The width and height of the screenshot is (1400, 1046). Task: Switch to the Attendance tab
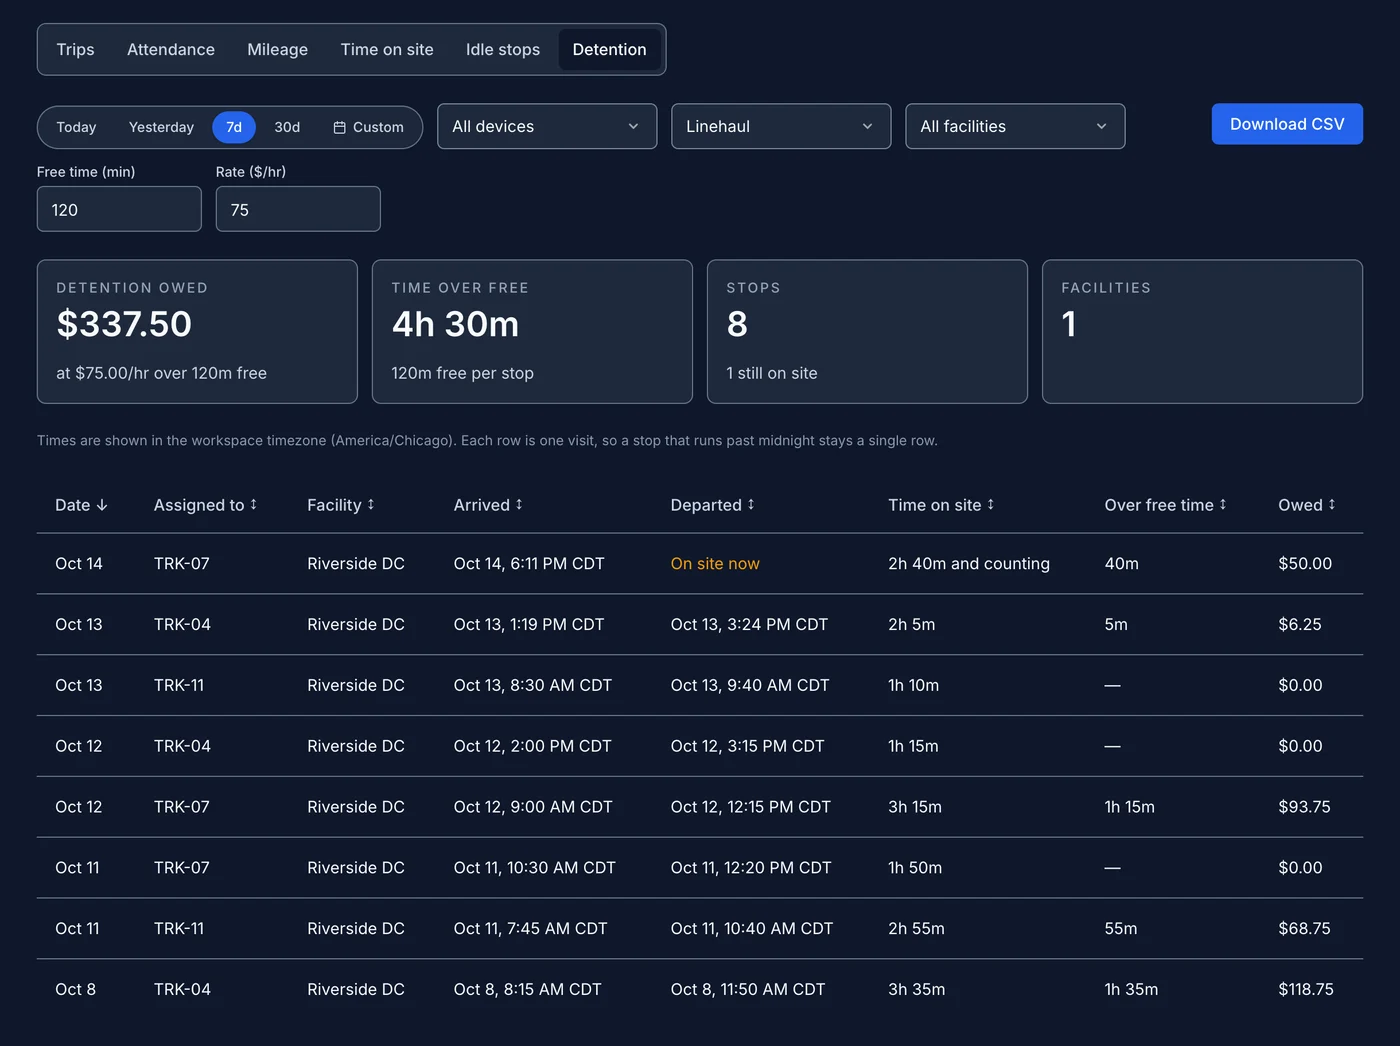171,49
